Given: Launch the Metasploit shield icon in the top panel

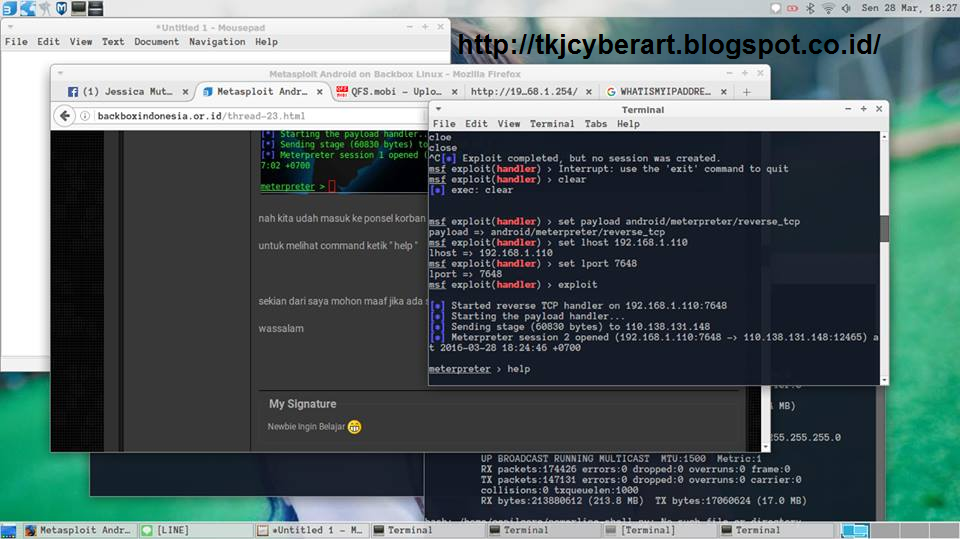Looking at the screenshot, I should [61, 8].
